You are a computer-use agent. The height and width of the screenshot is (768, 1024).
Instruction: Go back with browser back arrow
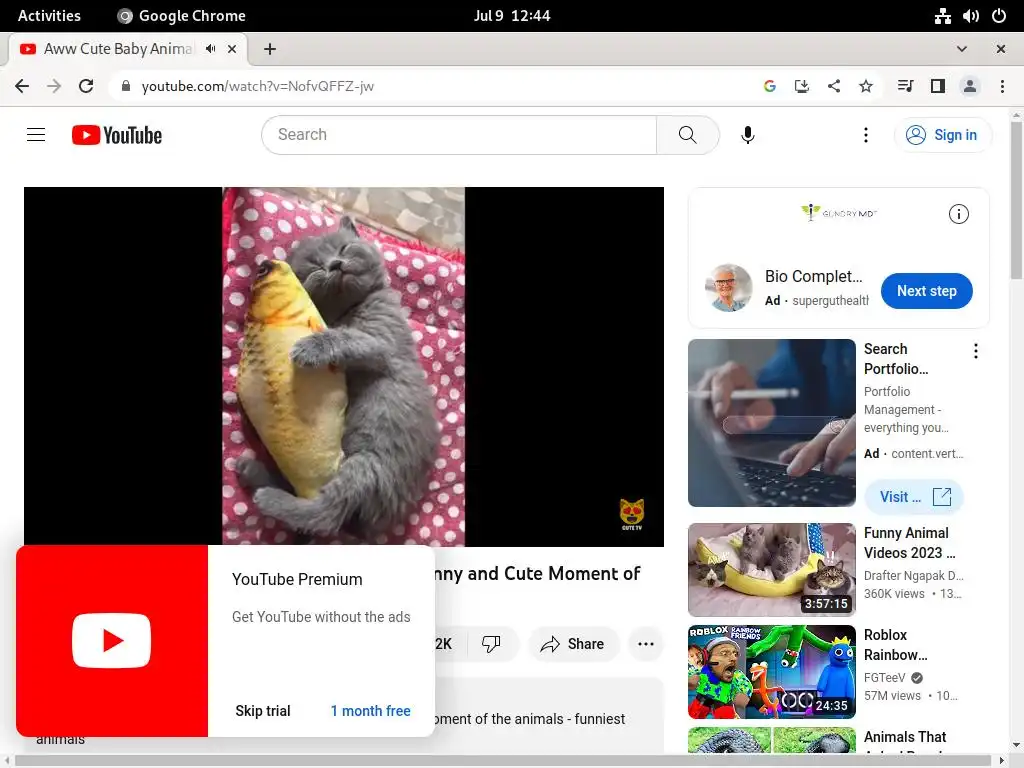pyautogui.click(x=22, y=86)
